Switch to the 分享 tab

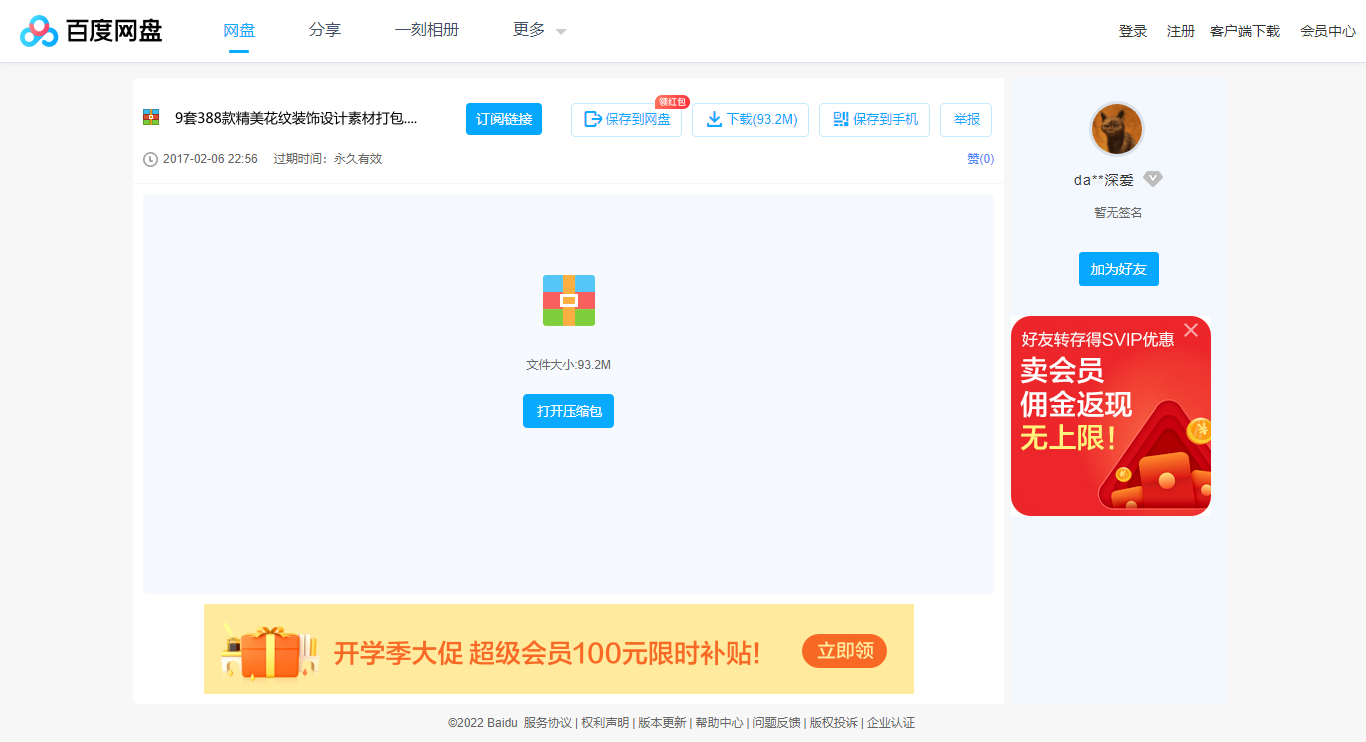click(x=325, y=30)
